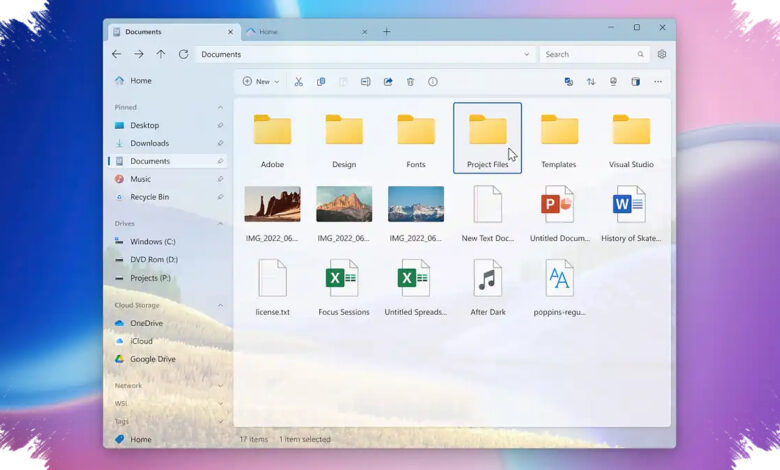This screenshot has width=780, height=470.
Task: Click the Copy icon in toolbar
Action: tap(321, 82)
